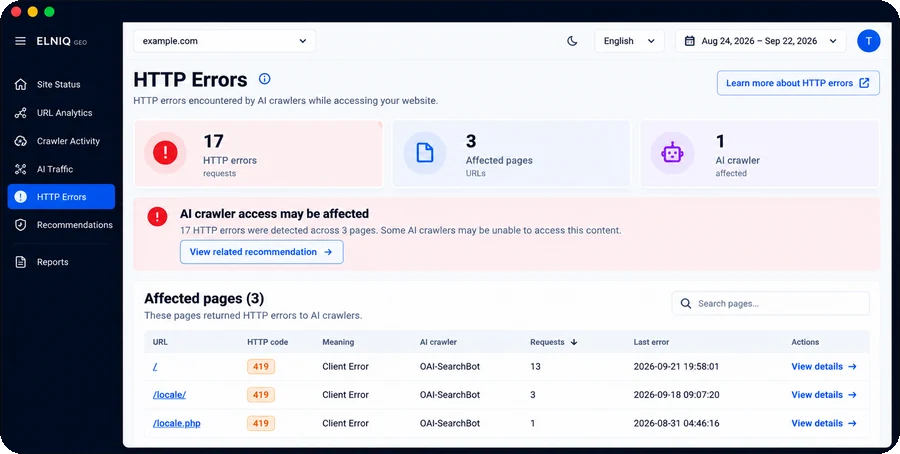Click the 1 AI crawler card
Image resolution: width=900 pixels, height=454 pixels.
[x=759, y=153]
